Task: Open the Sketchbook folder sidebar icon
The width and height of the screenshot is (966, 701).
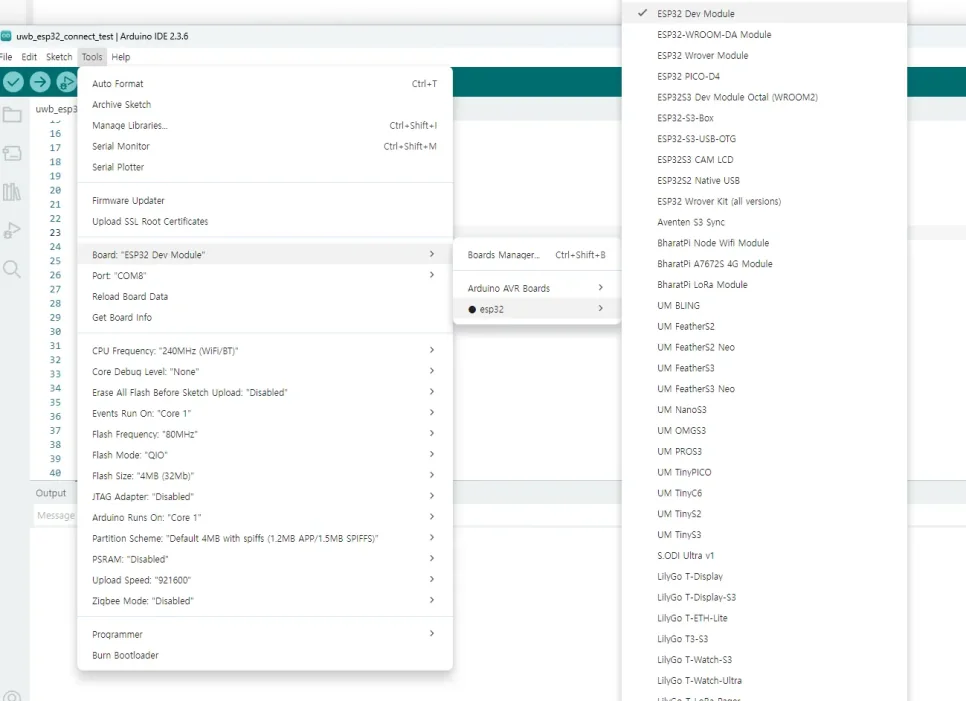Action: (12, 115)
